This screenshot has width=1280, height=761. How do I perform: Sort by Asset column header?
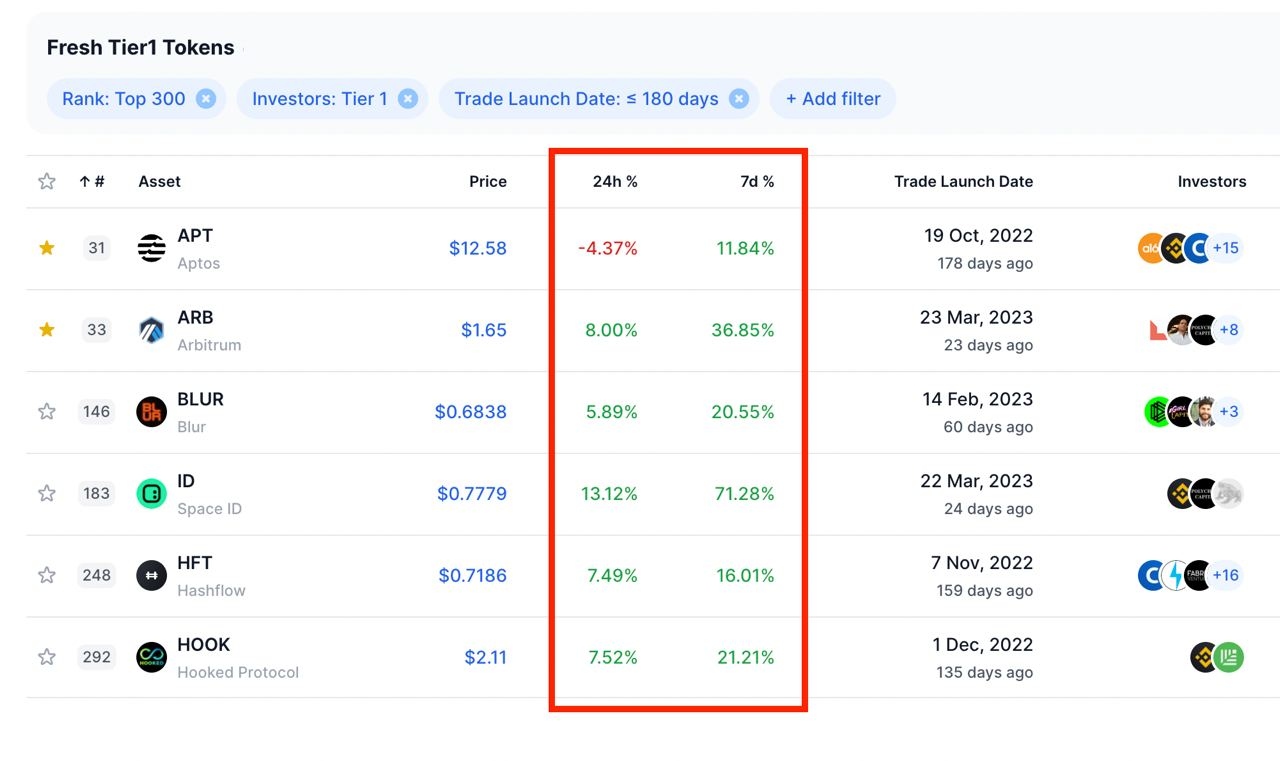160,181
